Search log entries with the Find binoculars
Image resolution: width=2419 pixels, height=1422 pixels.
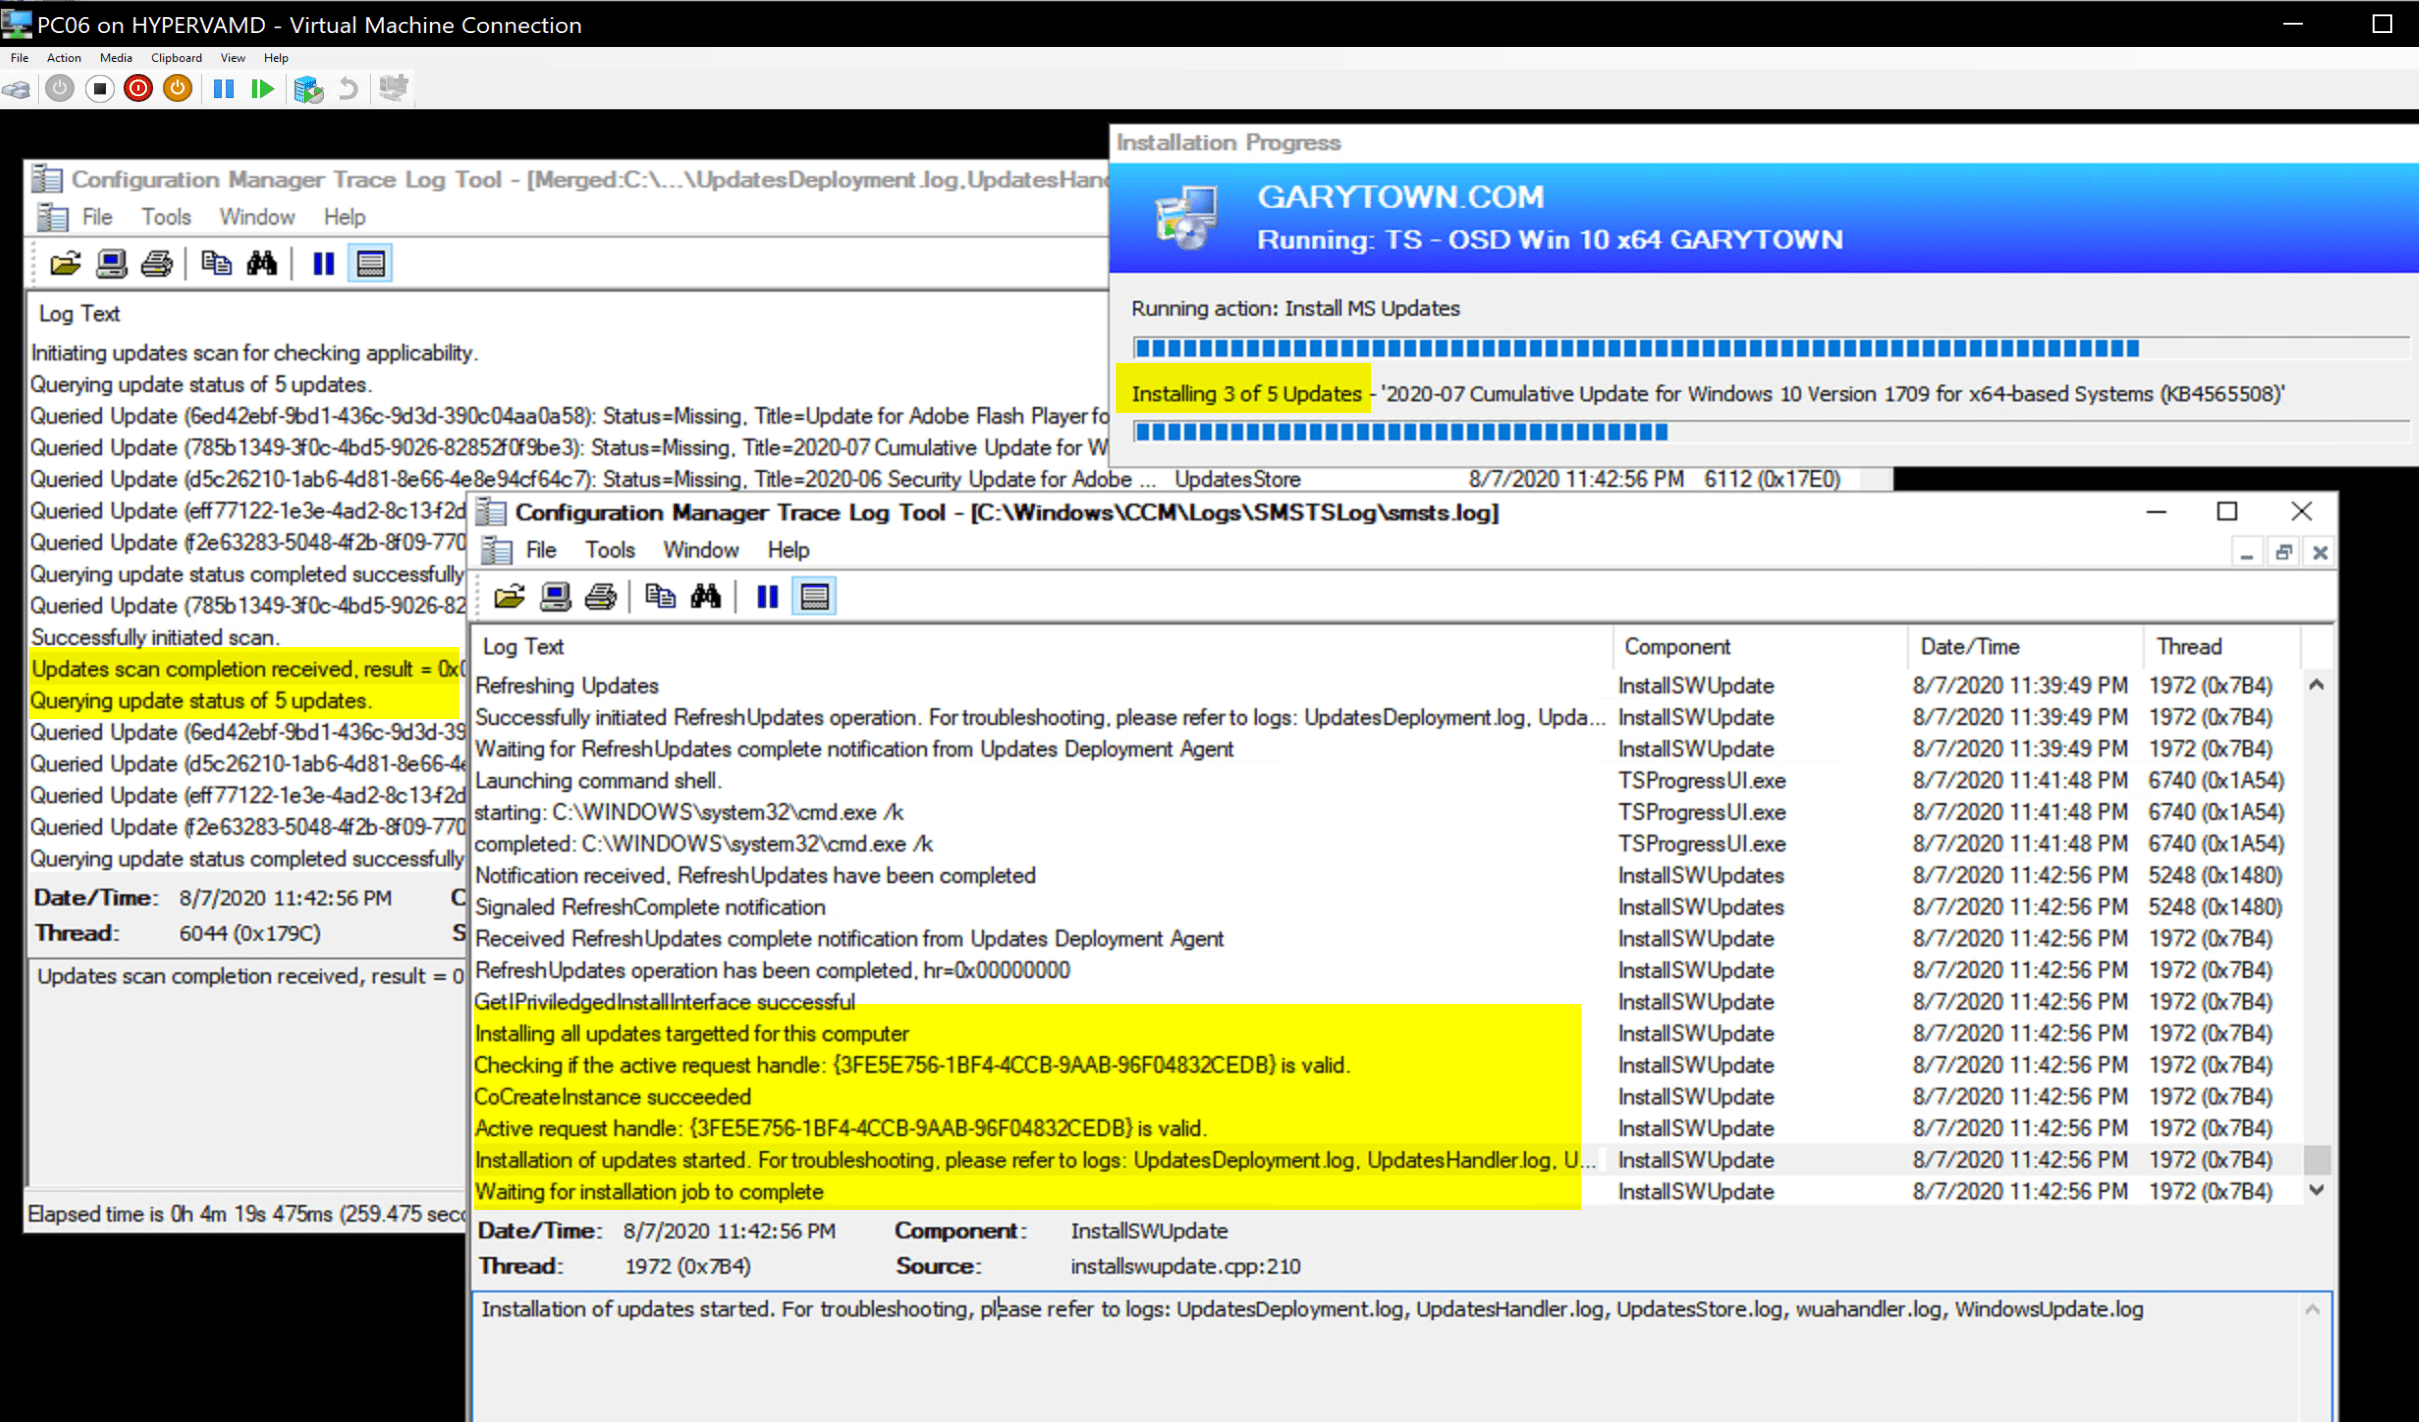point(707,595)
